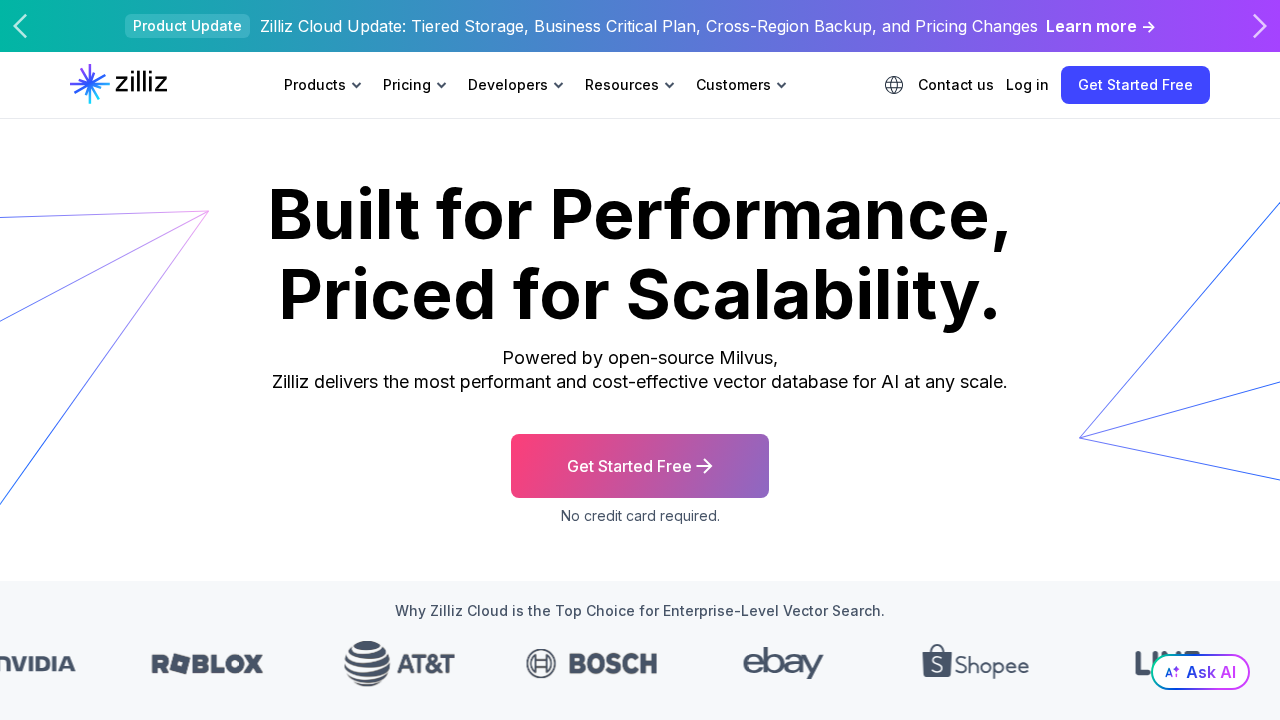
Task: Open the Resources navigation menu
Action: point(629,85)
